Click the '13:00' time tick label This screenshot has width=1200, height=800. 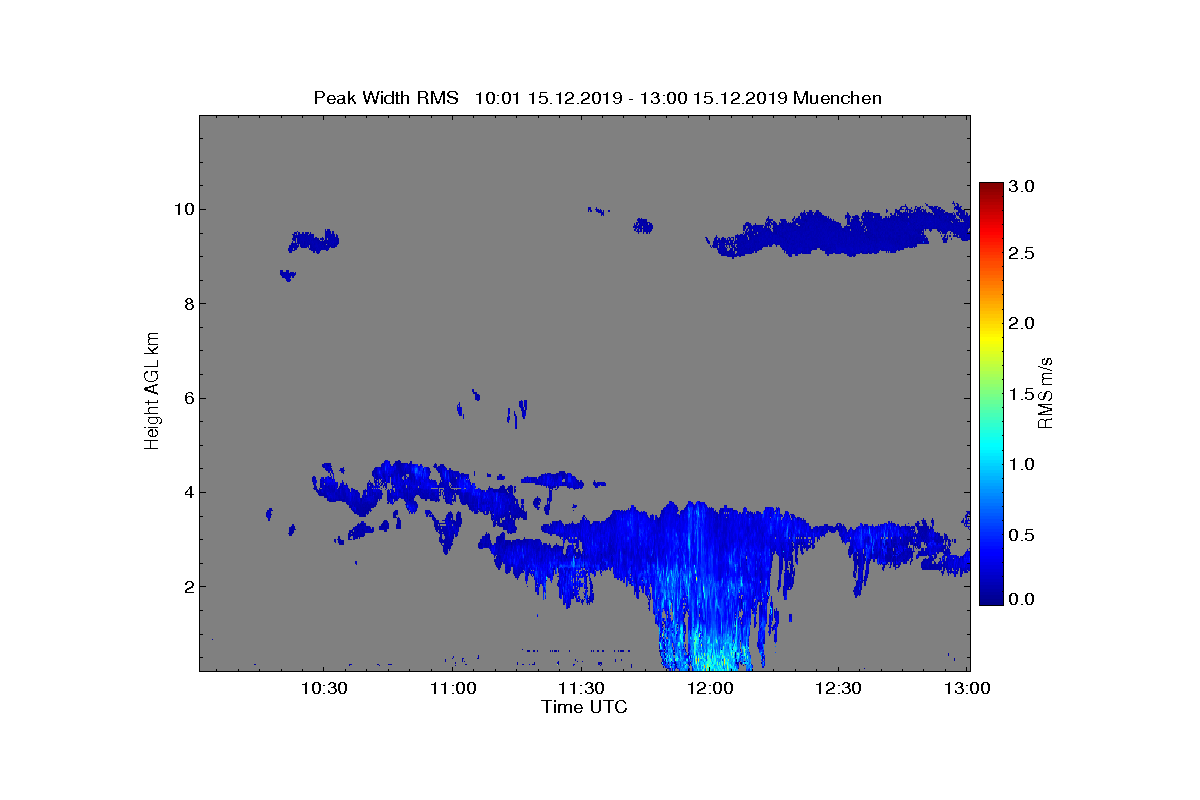pos(967,689)
